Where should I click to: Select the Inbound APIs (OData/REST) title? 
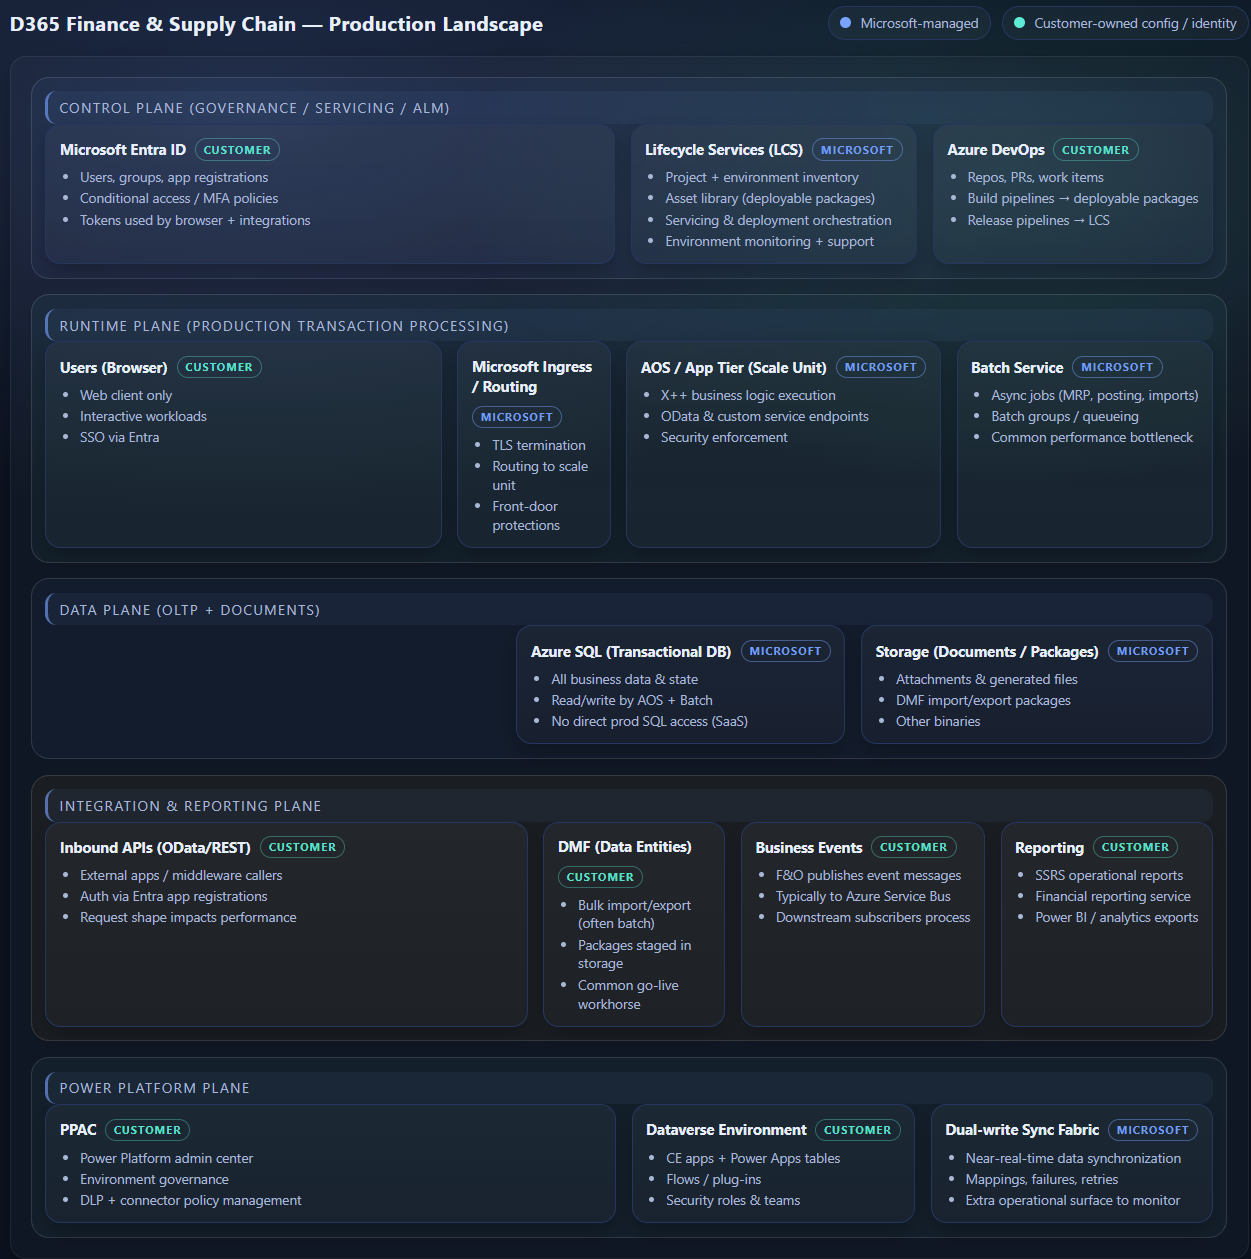(155, 848)
